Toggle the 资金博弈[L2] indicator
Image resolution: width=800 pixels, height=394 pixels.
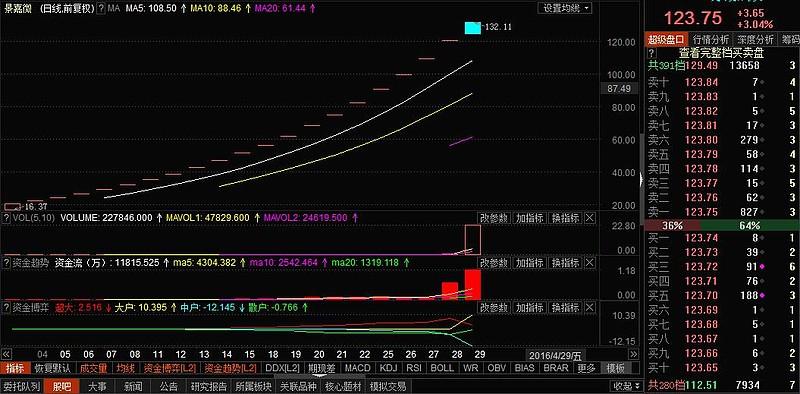[x=169, y=367]
